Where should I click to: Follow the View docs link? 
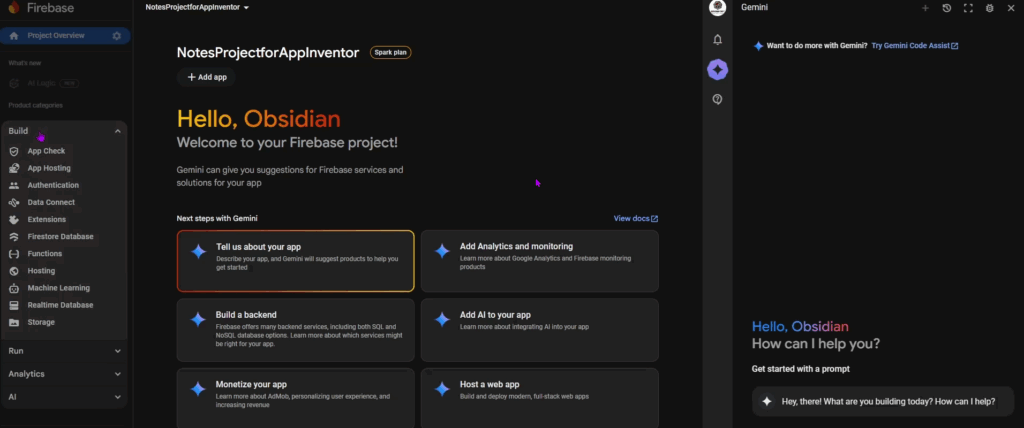click(x=635, y=218)
